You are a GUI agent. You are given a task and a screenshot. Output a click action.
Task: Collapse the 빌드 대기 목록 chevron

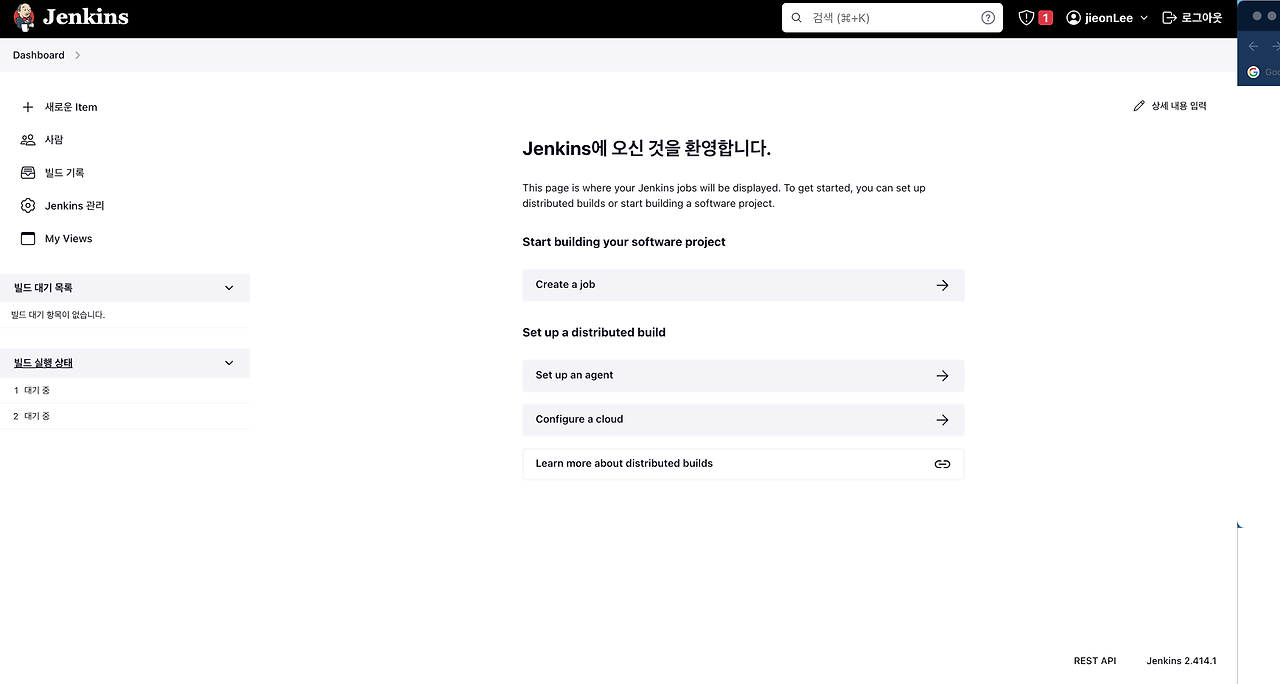coord(229,288)
